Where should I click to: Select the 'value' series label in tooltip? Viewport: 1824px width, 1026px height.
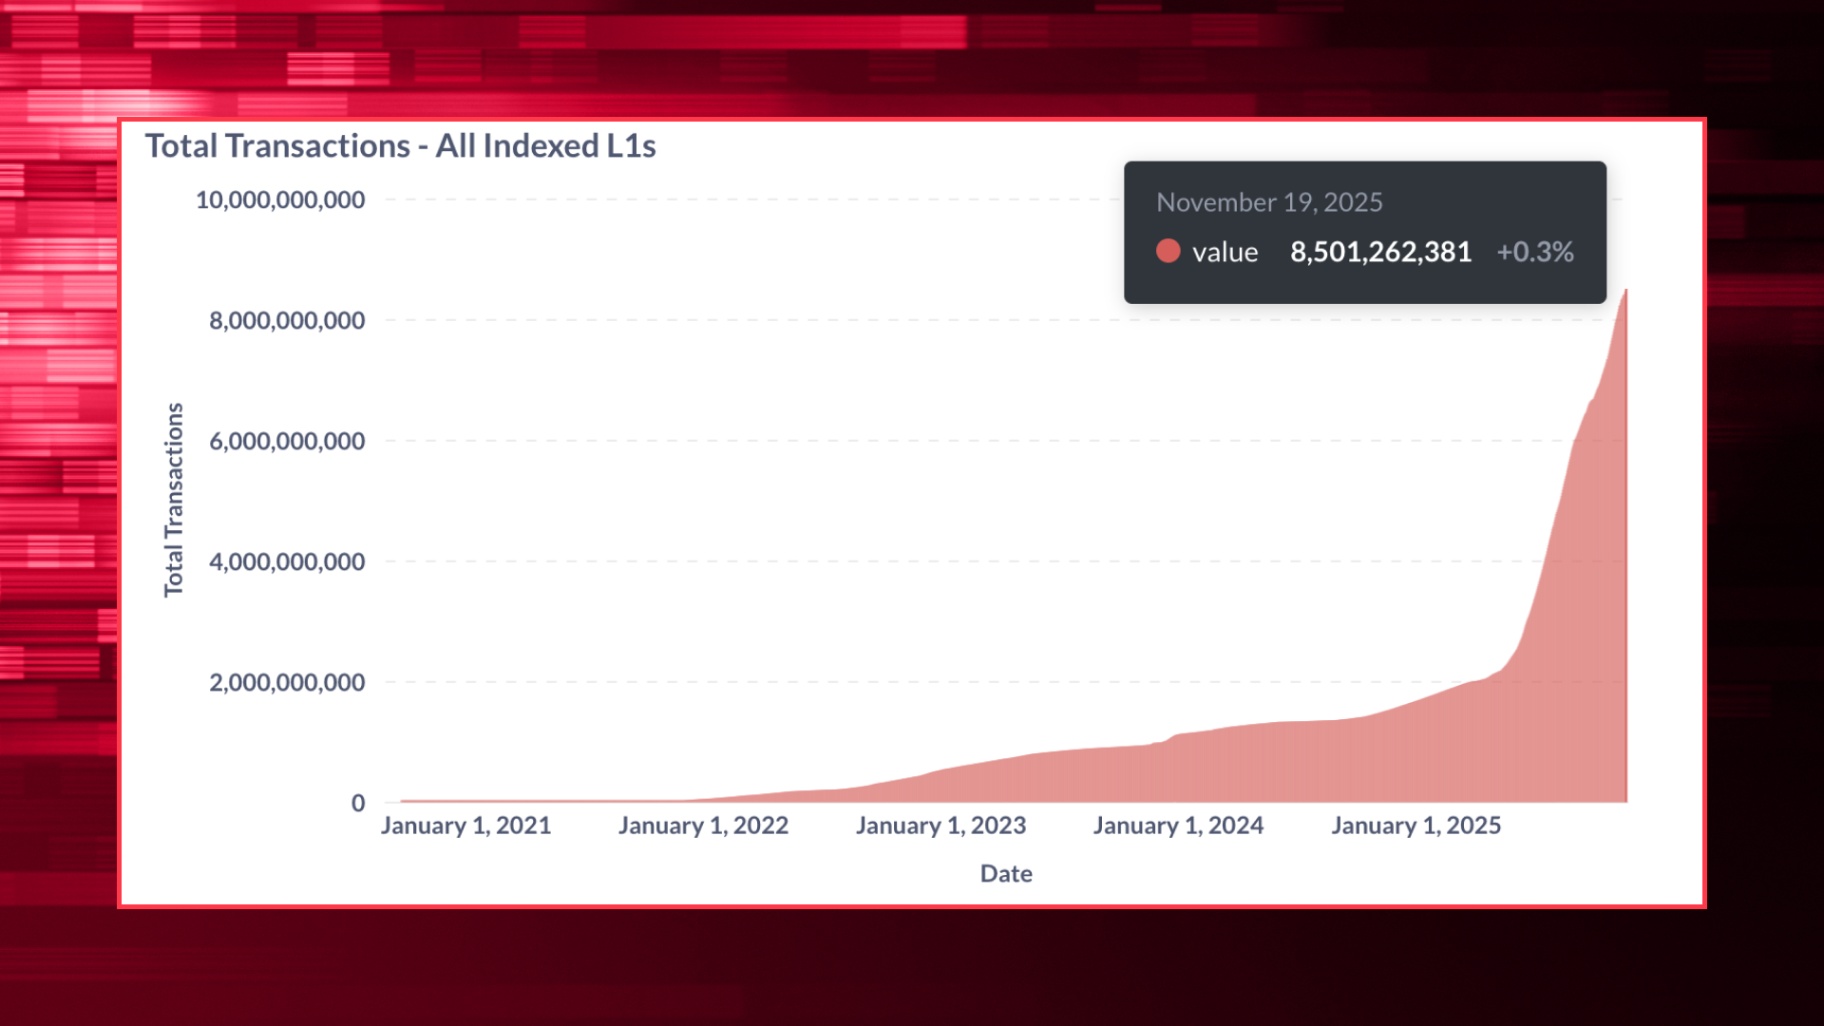pos(1225,252)
